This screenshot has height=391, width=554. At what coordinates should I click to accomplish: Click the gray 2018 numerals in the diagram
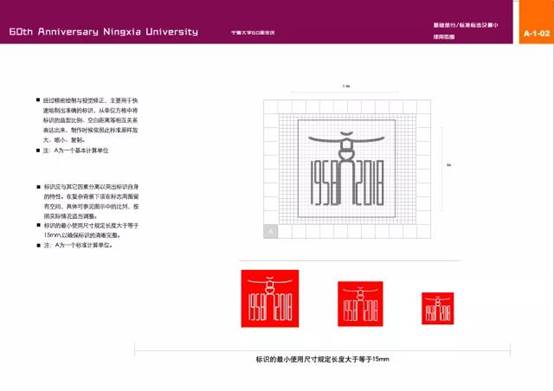click(x=368, y=183)
